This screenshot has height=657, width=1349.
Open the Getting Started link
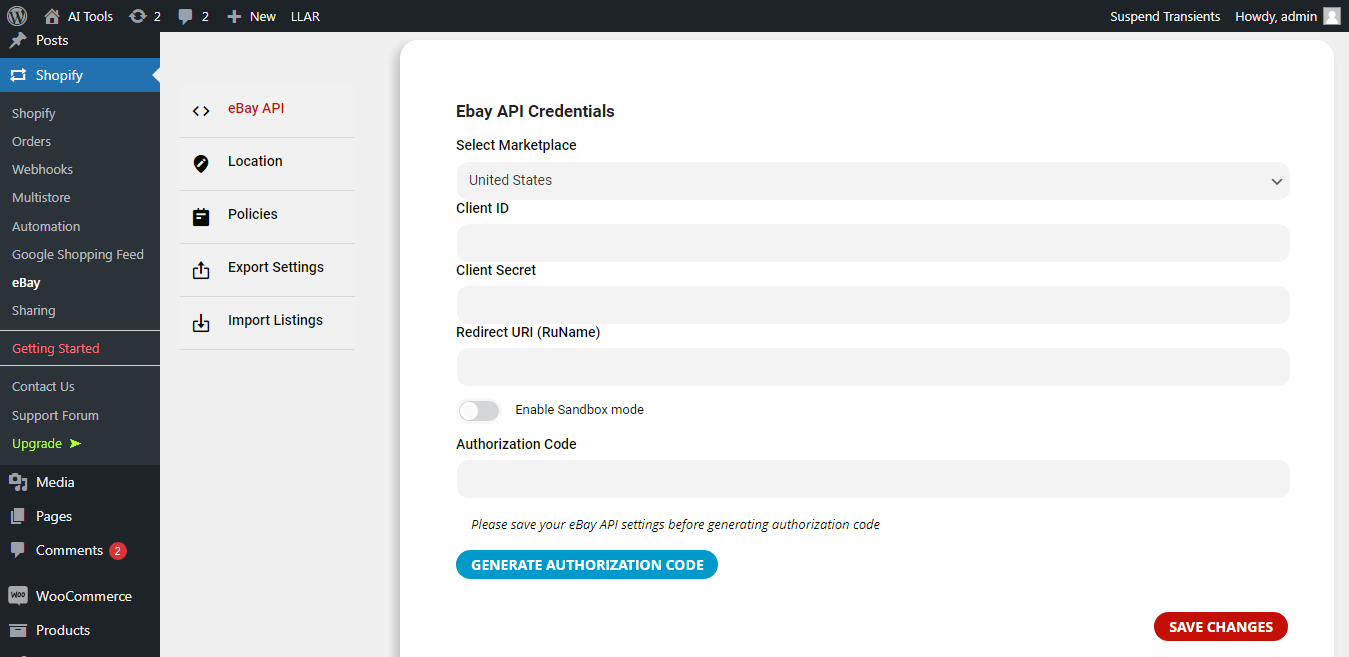coord(56,348)
